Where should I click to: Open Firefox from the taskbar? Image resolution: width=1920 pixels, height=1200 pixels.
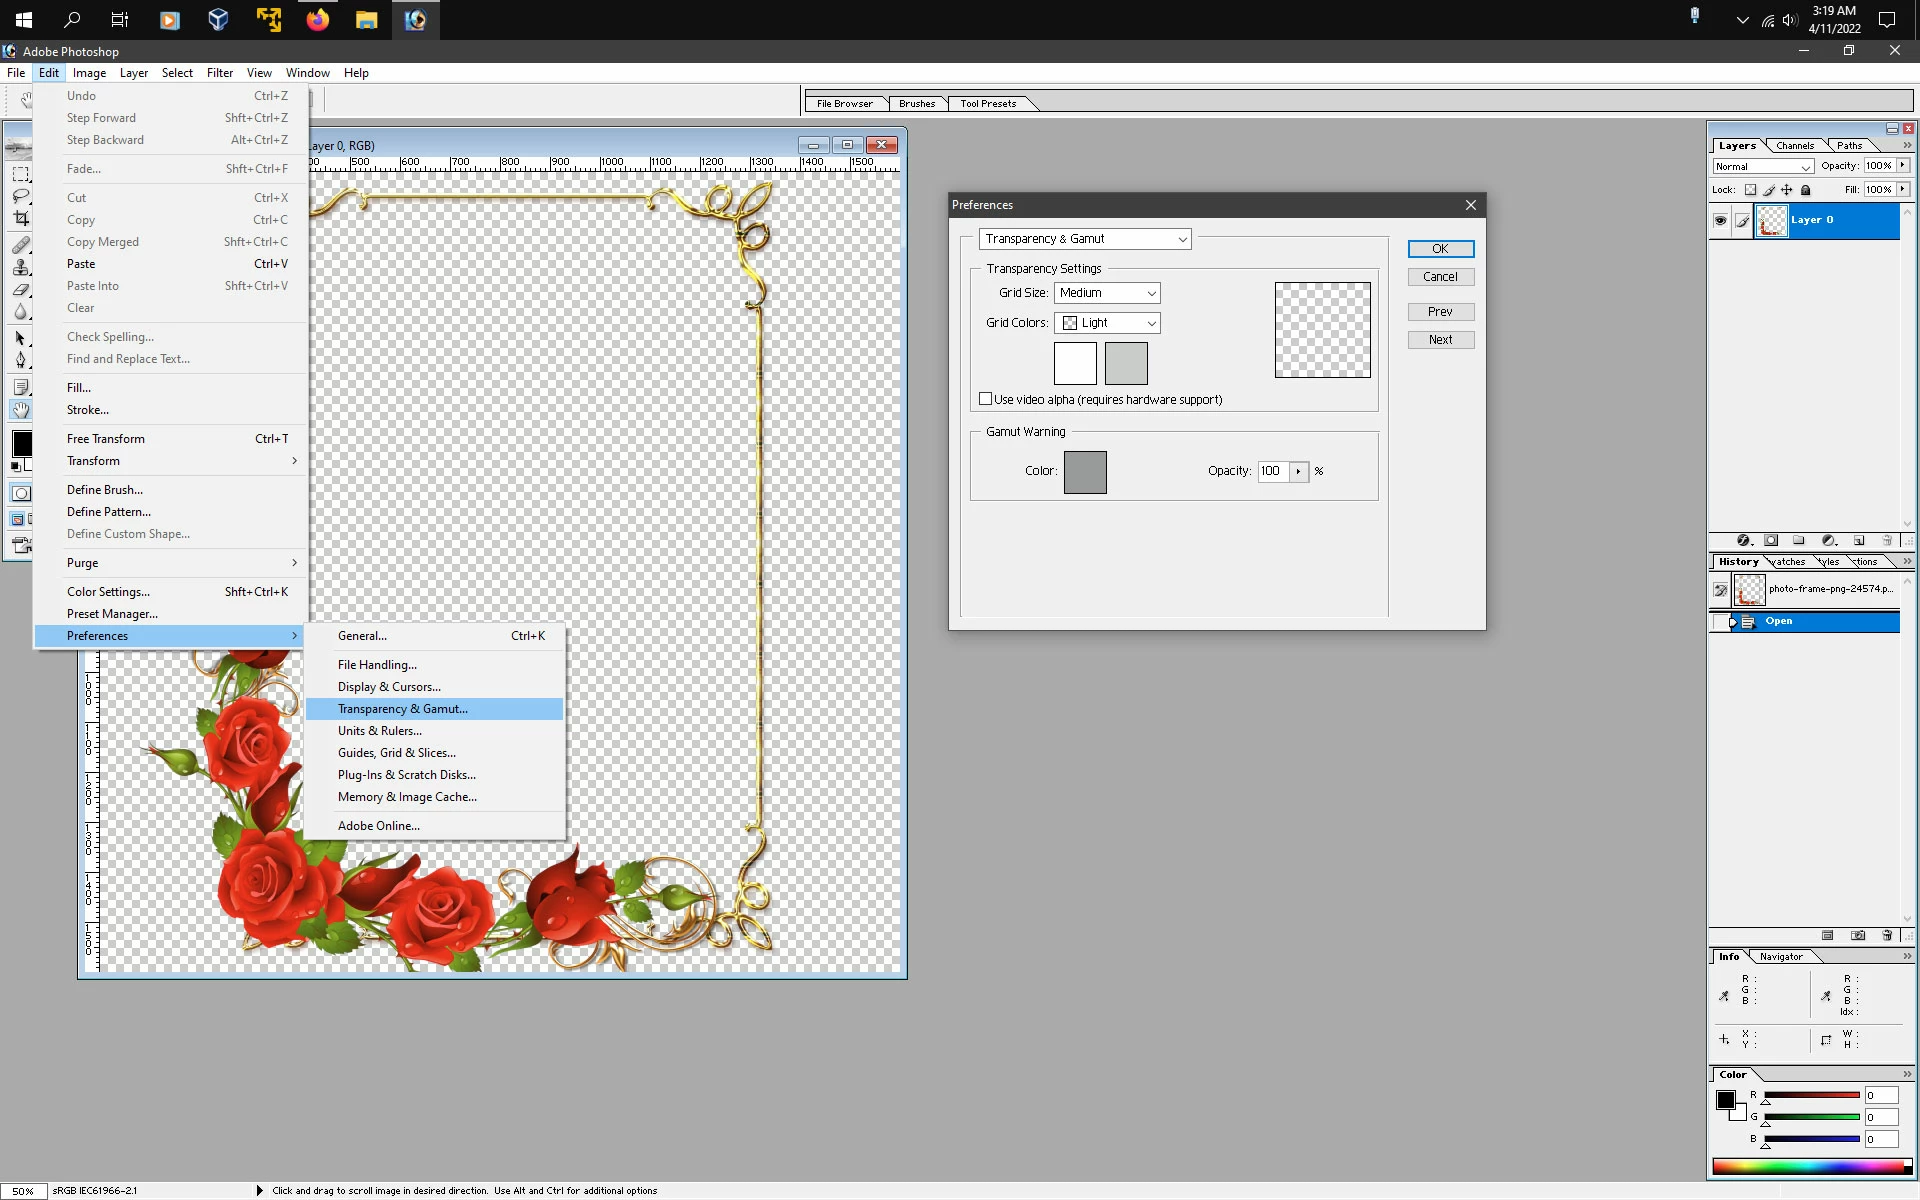pos(318,20)
